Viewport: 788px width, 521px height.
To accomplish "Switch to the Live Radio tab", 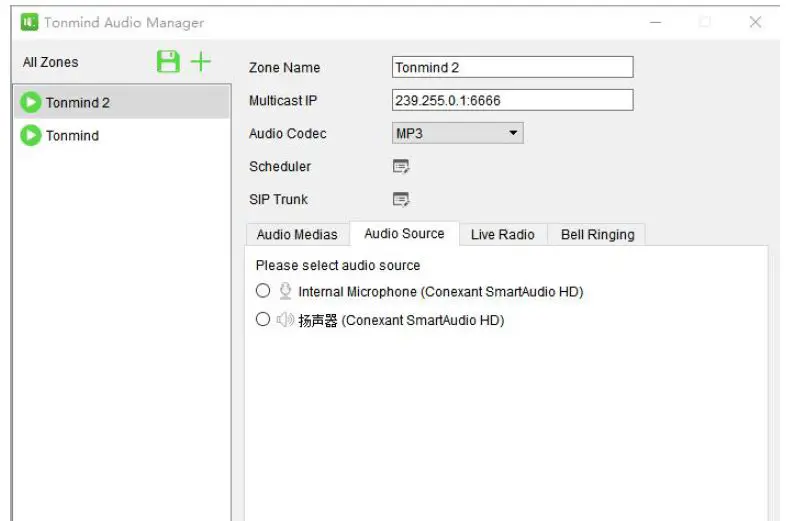I will [503, 235].
